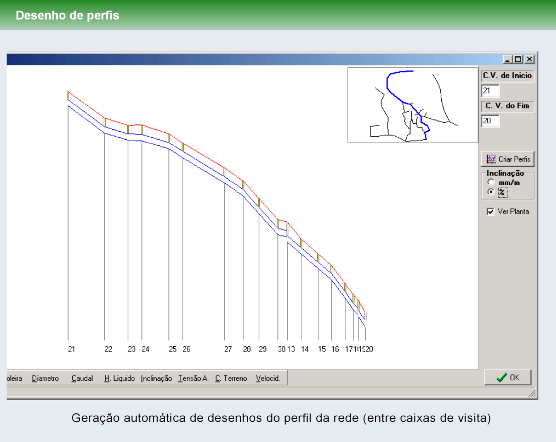The image size is (556, 442).
Task: Maximize the profile window
Action: click(518, 59)
